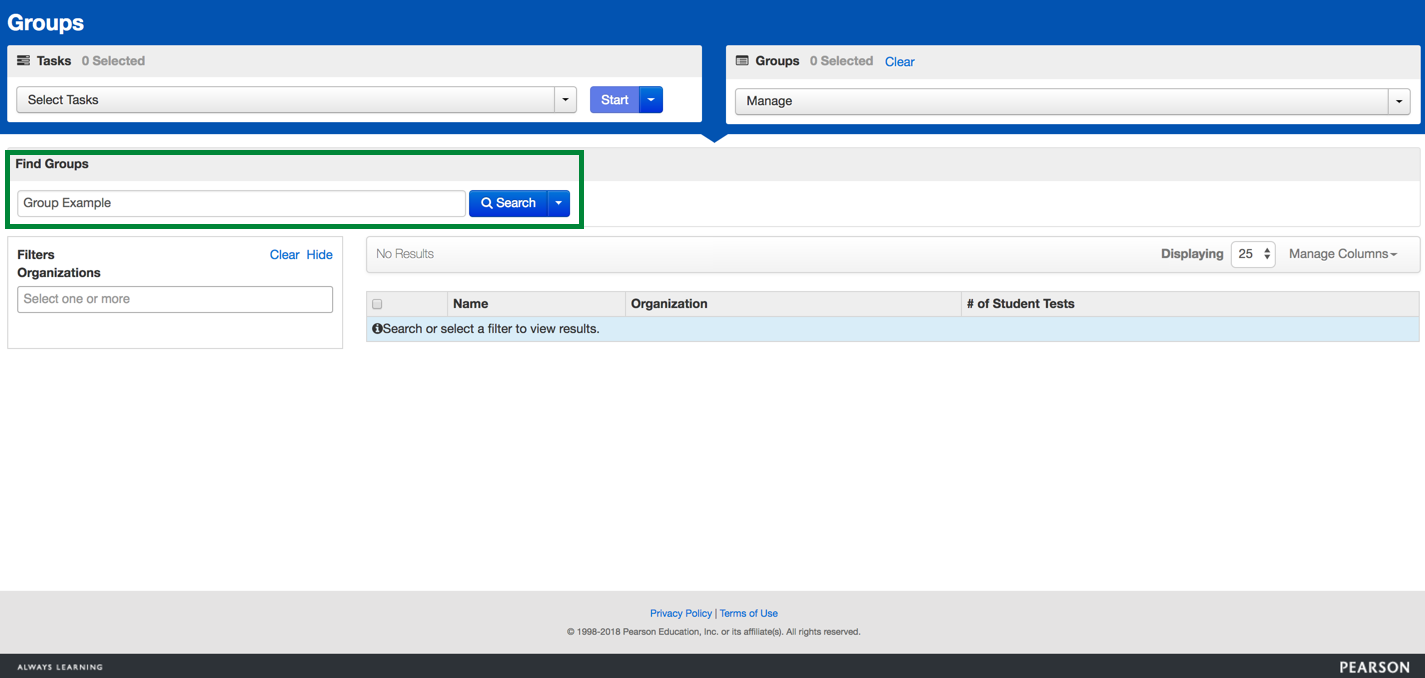Open the Manage groups dropdown
This screenshot has width=1425, height=678.
(x=1072, y=101)
